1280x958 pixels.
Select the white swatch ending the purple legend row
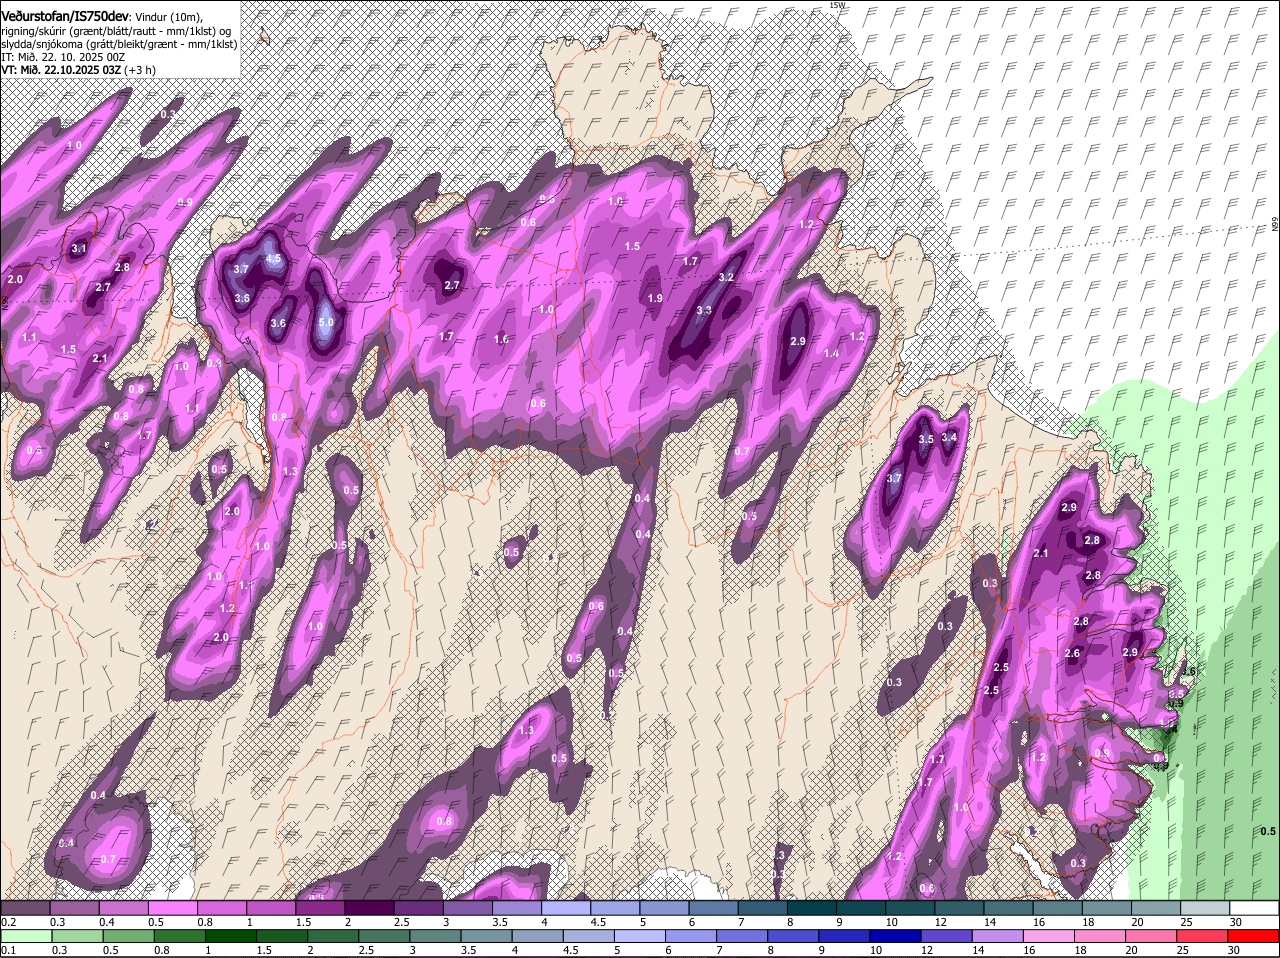[x=1254, y=908]
